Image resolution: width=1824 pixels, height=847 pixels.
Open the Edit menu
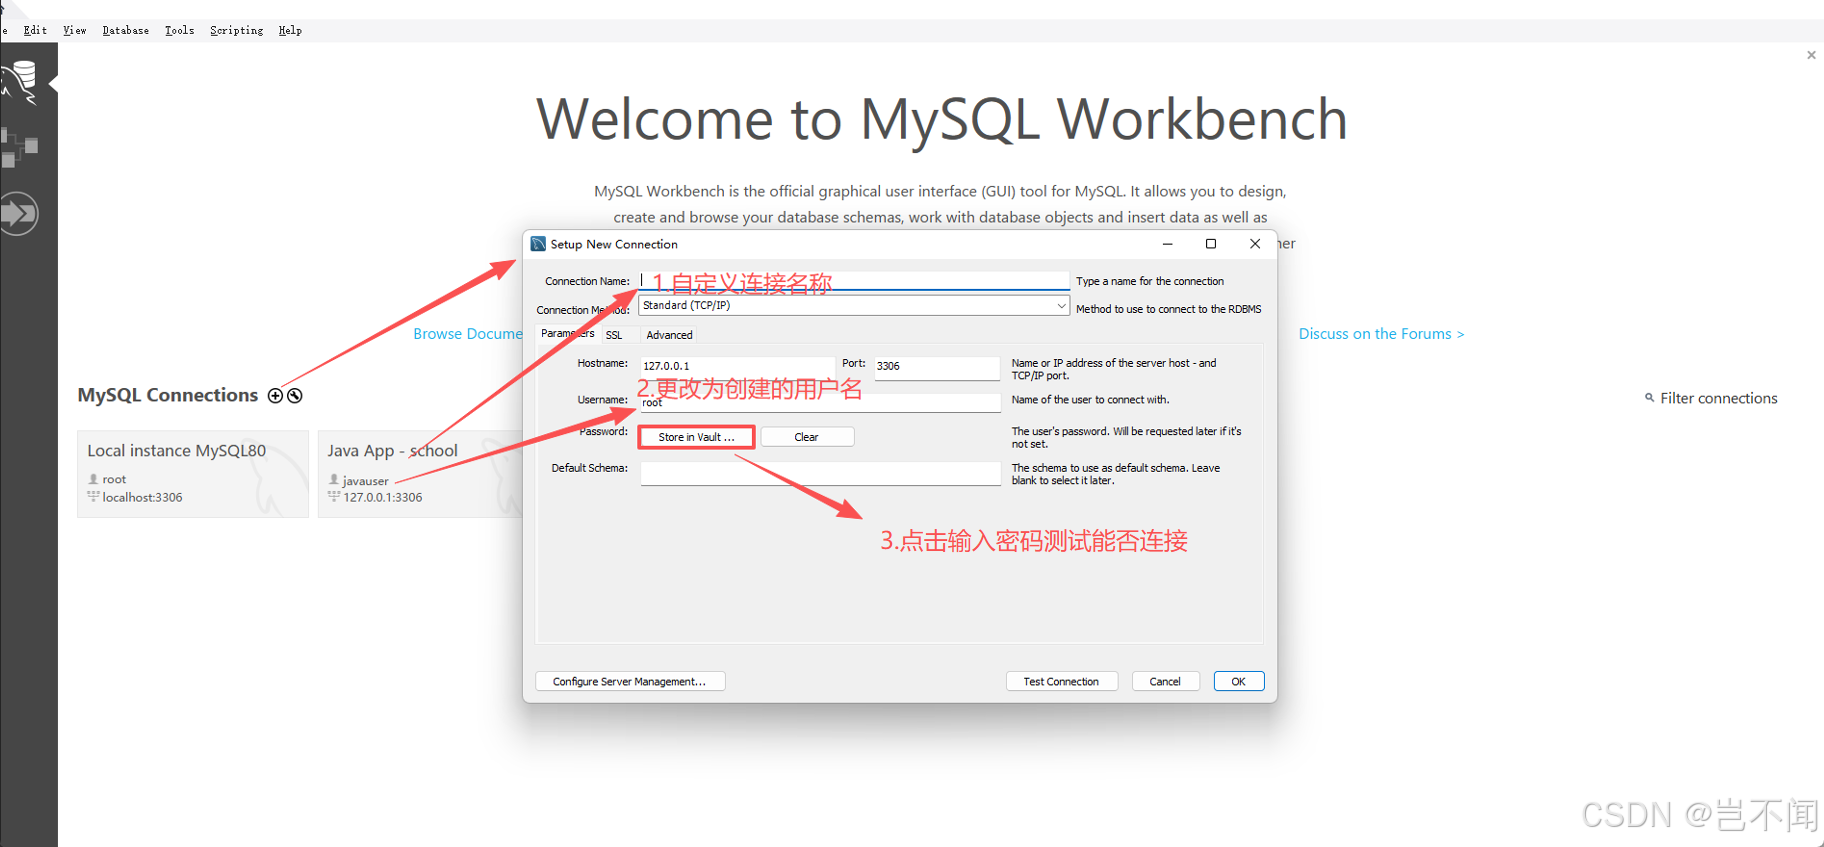tap(35, 30)
